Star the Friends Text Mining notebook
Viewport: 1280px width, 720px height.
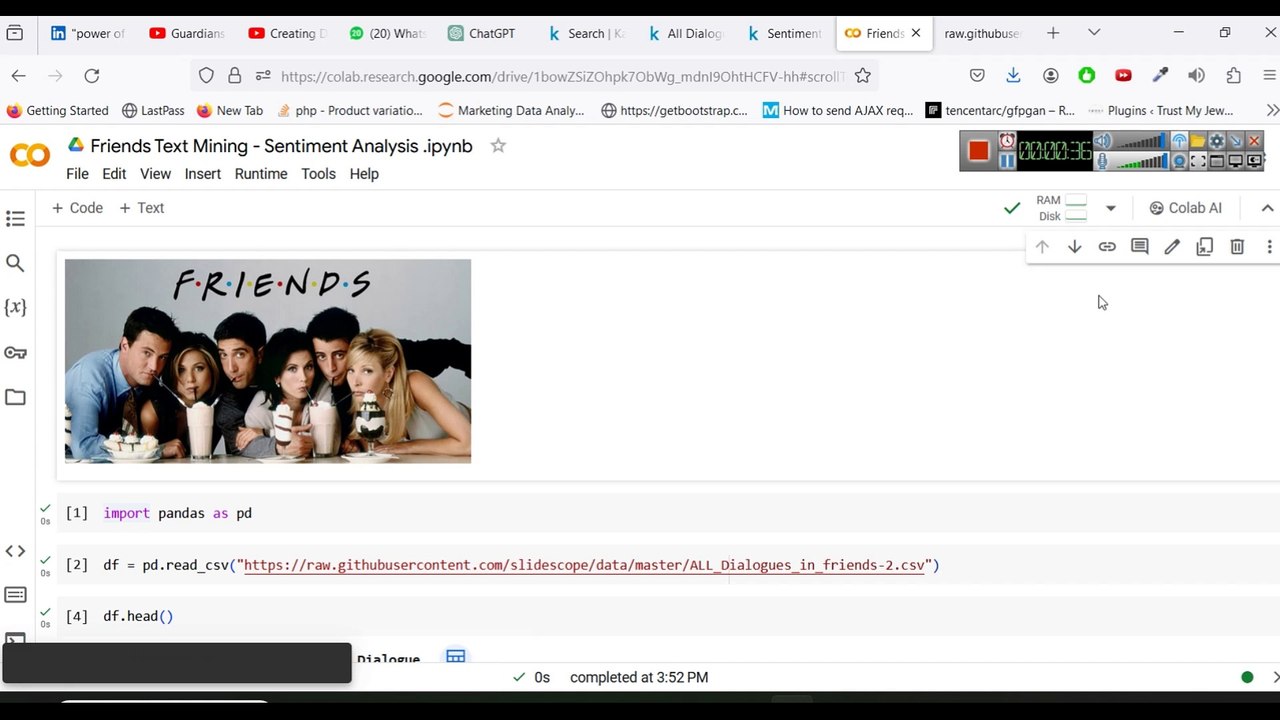(498, 146)
